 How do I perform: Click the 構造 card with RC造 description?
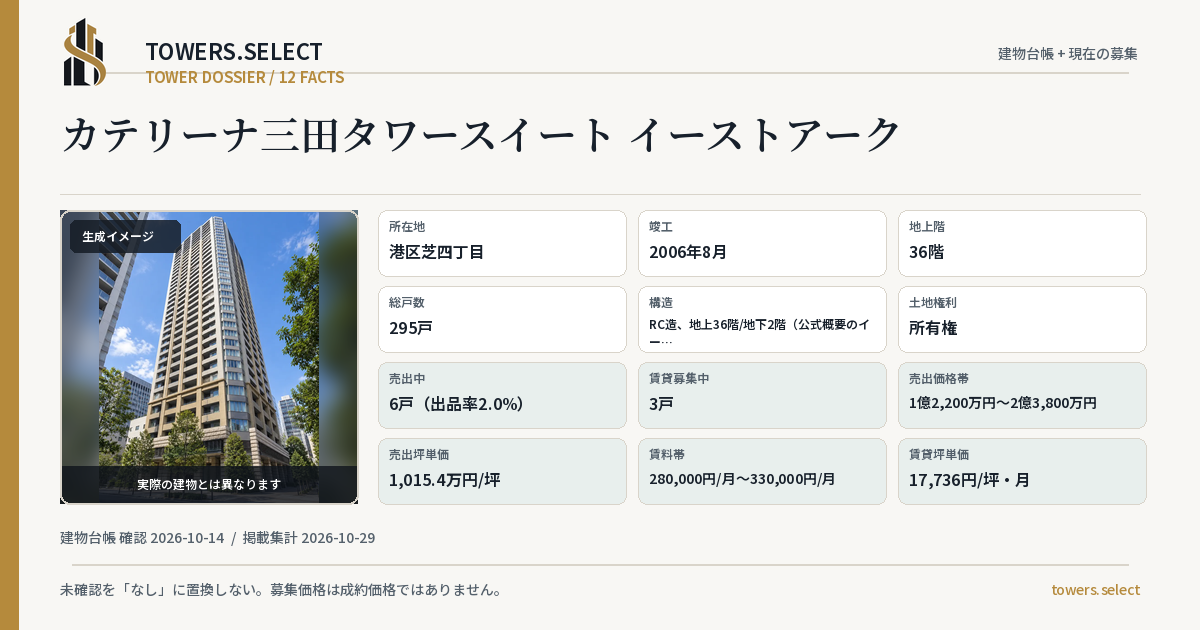coord(762,319)
